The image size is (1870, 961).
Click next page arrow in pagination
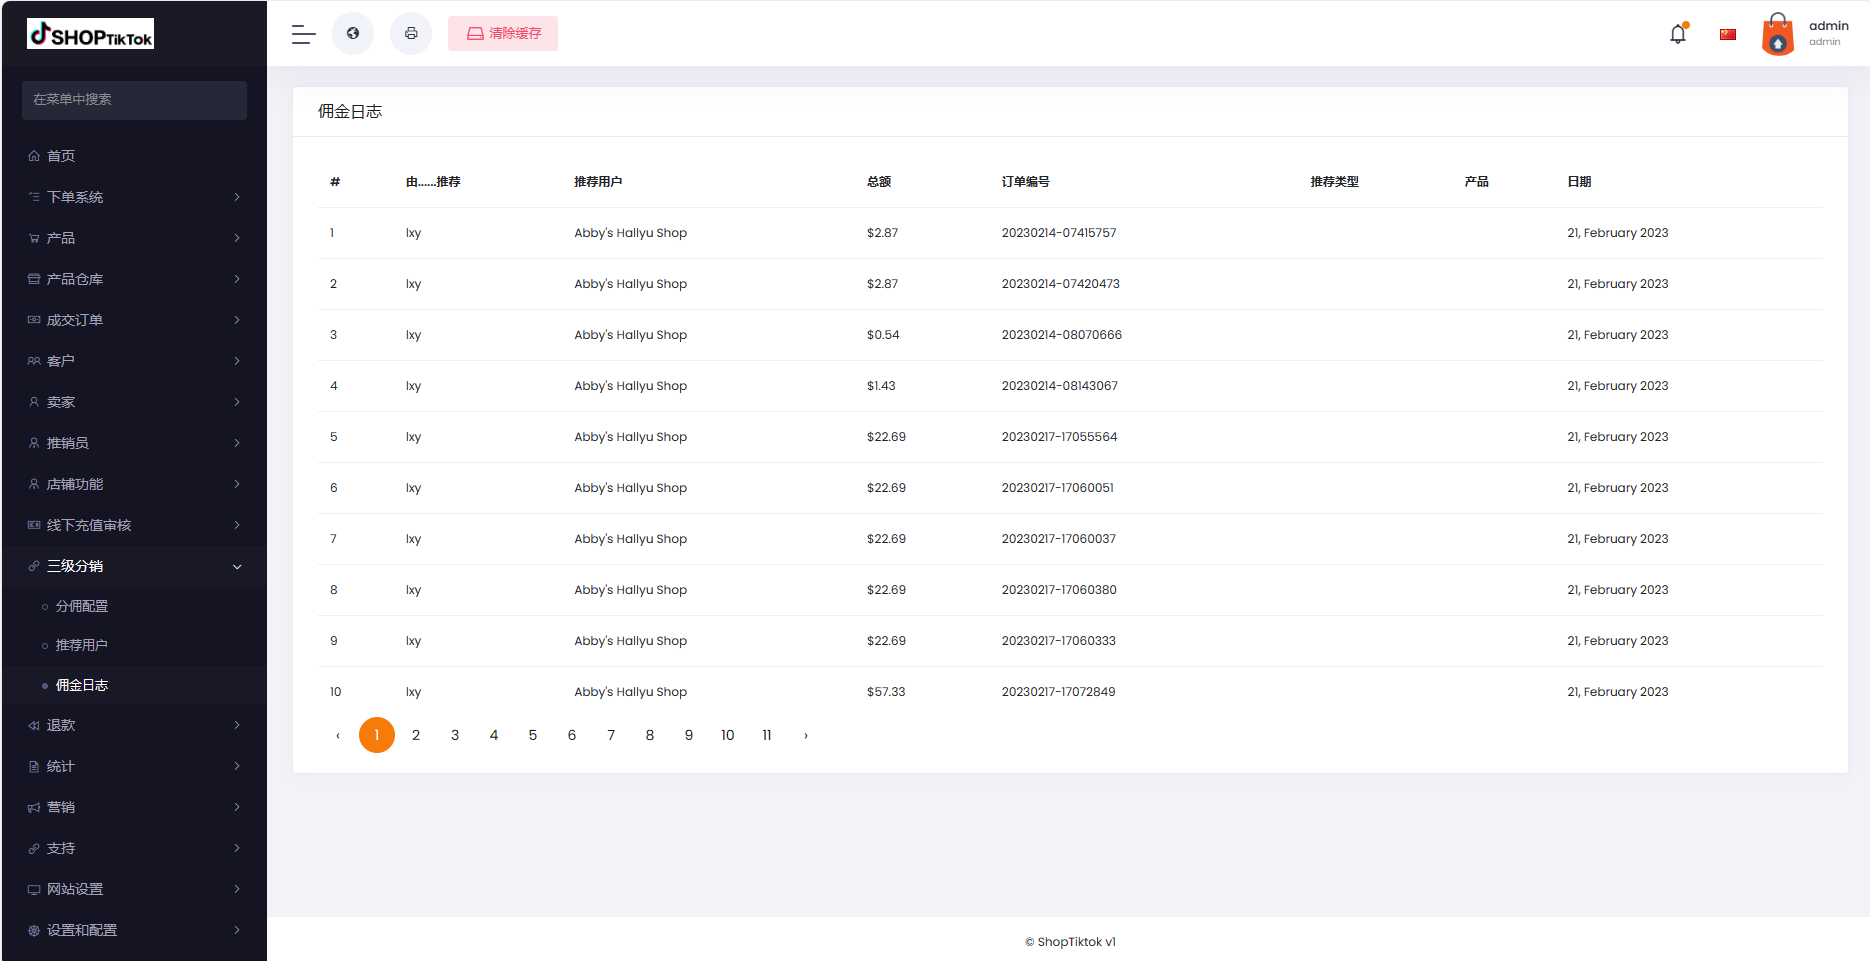(806, 735)
